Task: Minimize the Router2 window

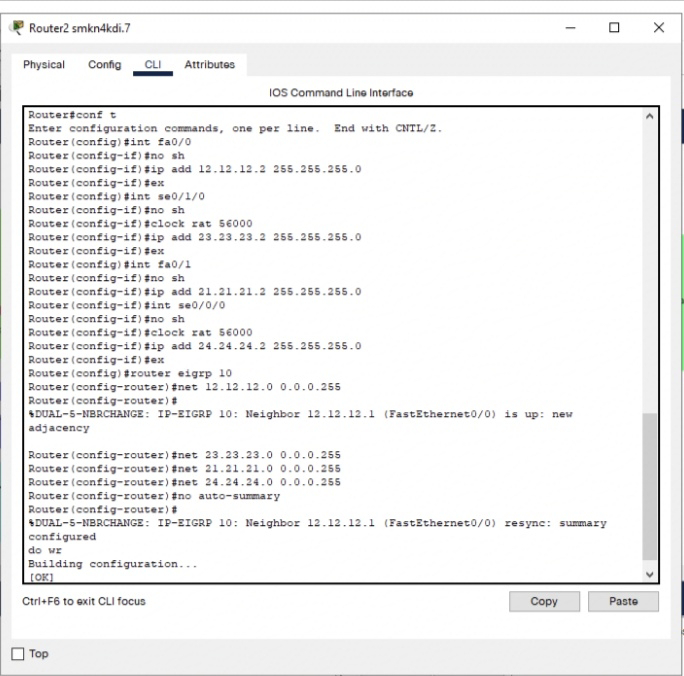Action: pyautogui.click(x=570, y=28)
